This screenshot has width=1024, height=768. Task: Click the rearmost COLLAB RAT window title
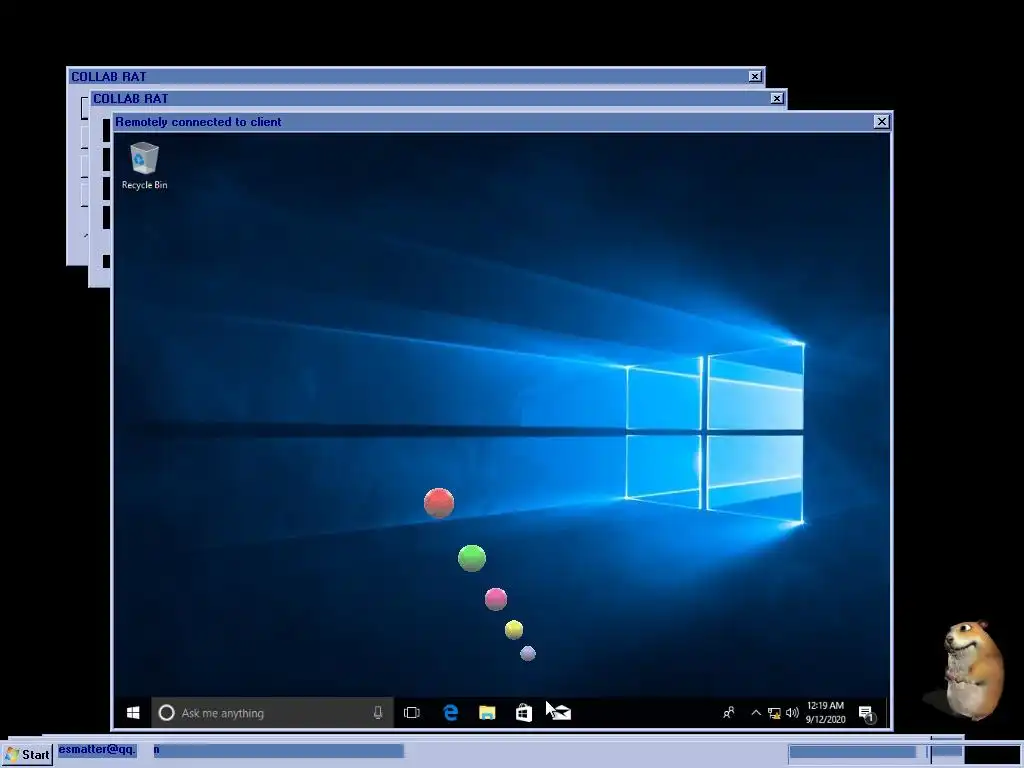[108, 76]
